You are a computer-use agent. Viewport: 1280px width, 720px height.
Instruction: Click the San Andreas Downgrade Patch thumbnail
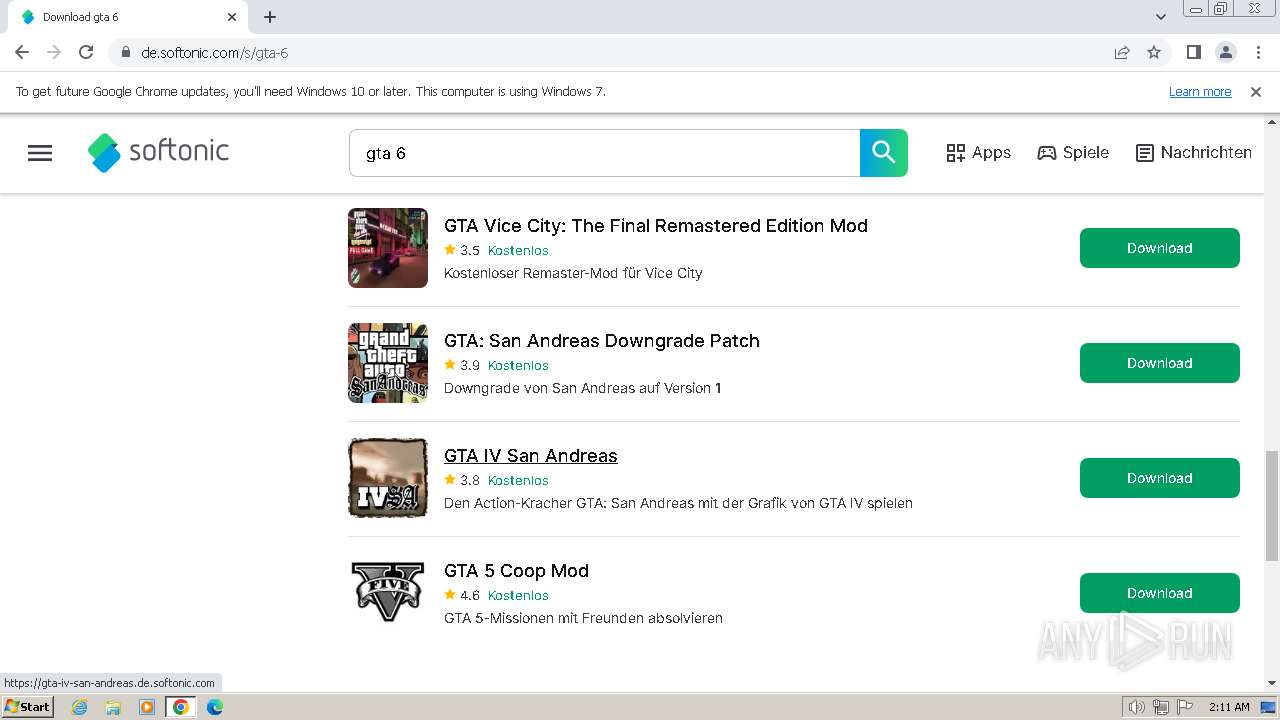388,363
